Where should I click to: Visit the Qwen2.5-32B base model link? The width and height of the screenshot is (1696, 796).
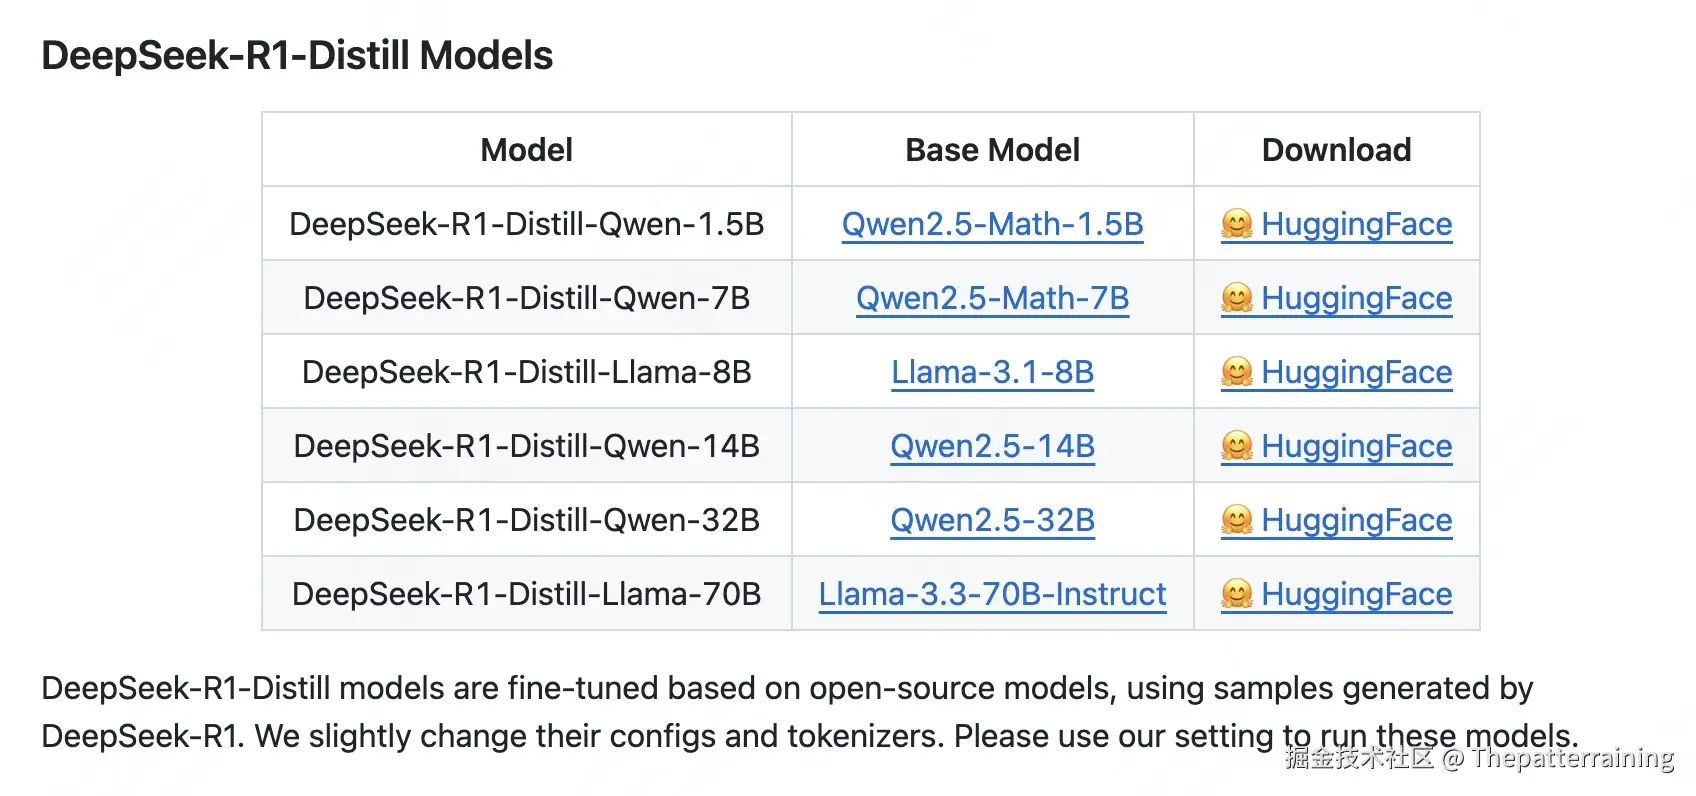point(992,520)
